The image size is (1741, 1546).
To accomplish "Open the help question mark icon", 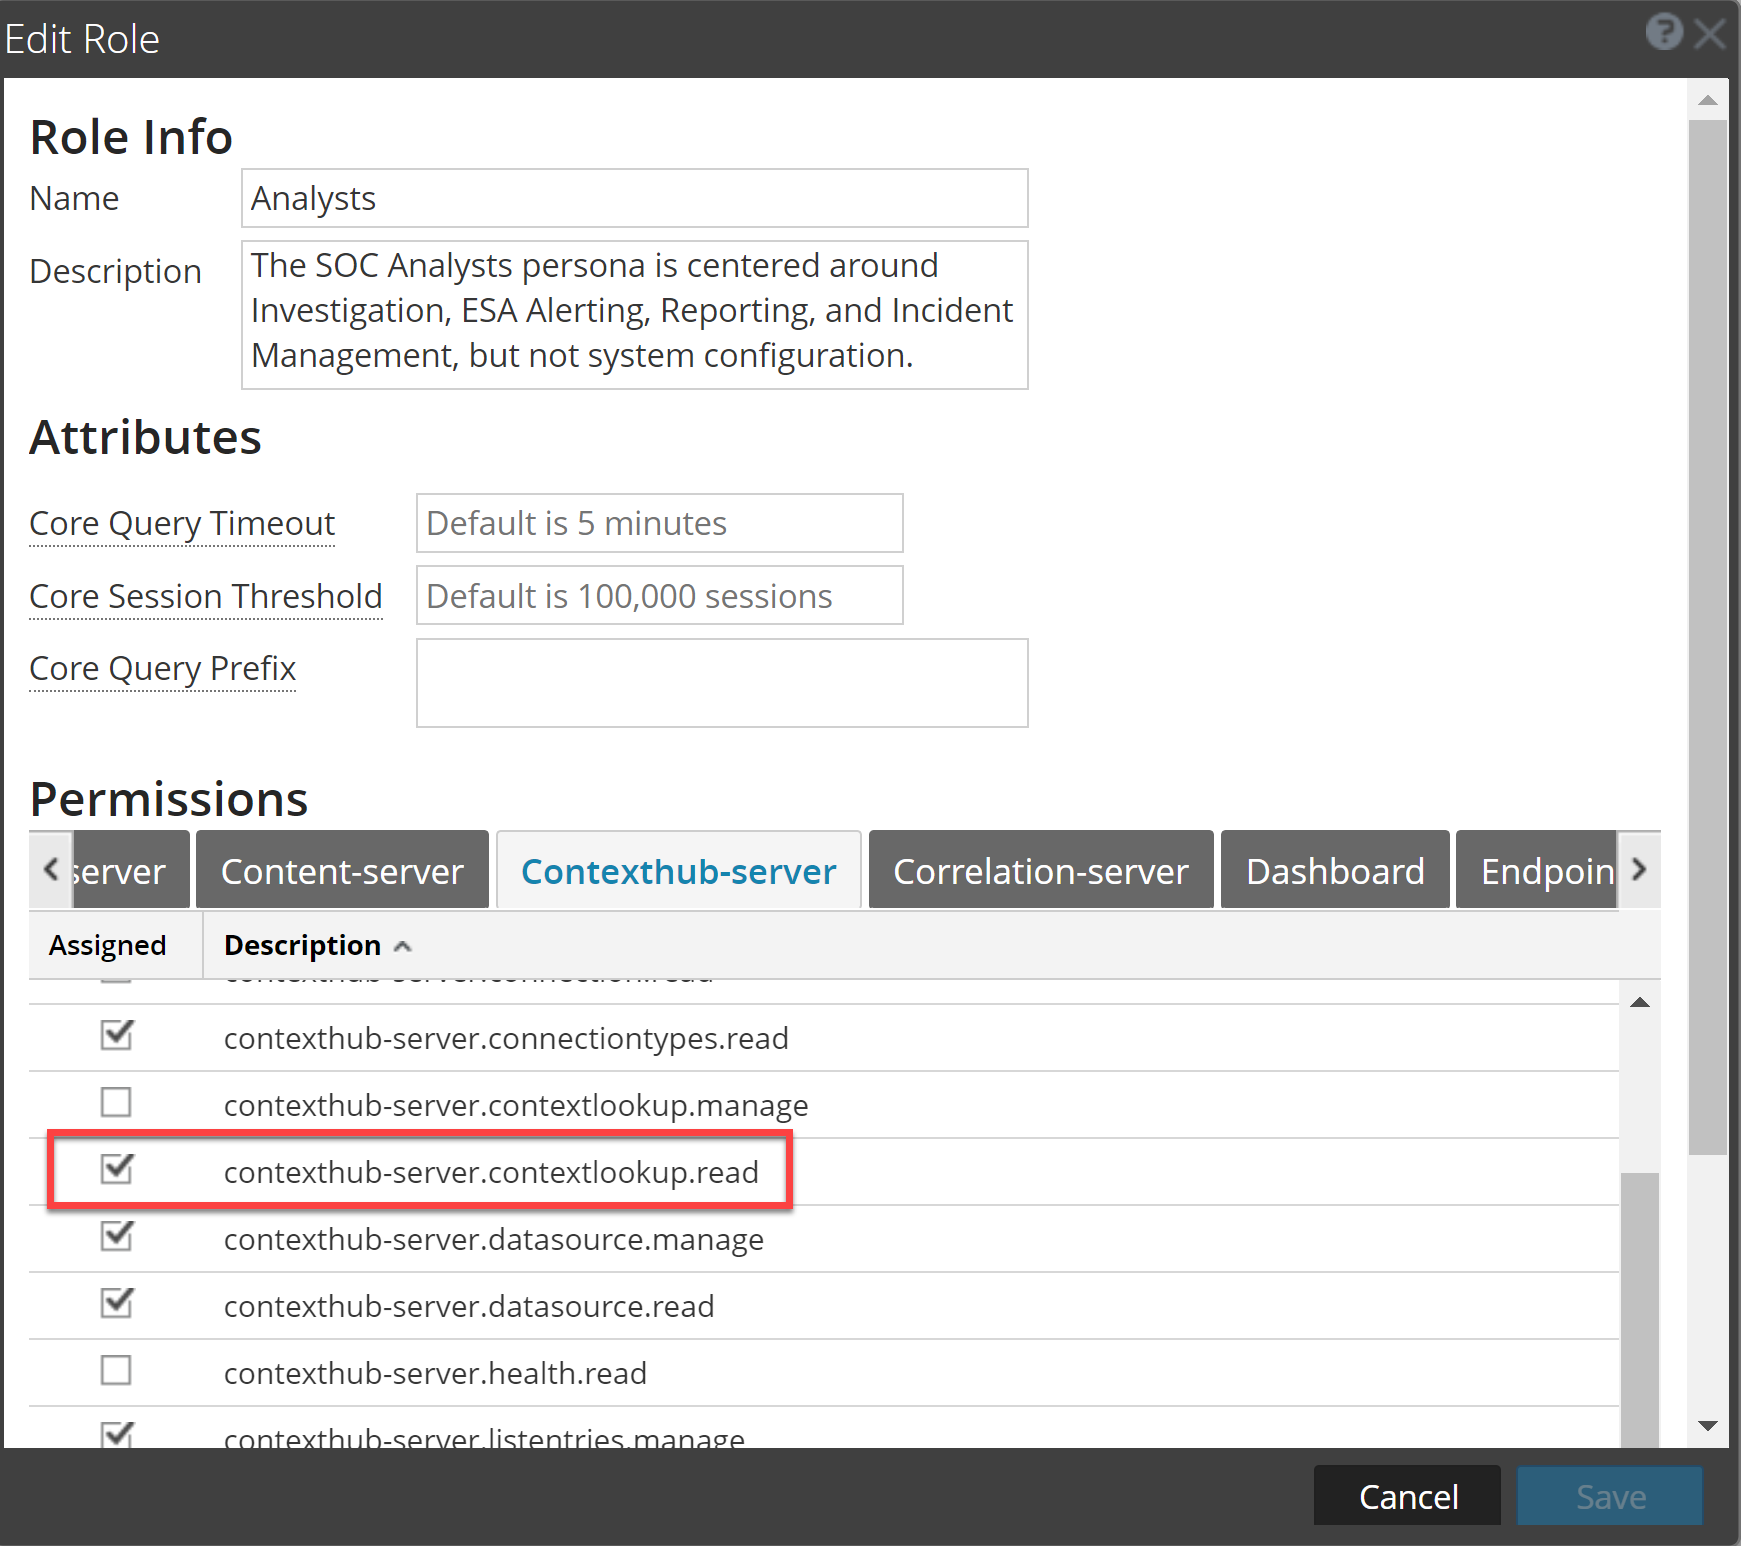I will point(1664,32).
